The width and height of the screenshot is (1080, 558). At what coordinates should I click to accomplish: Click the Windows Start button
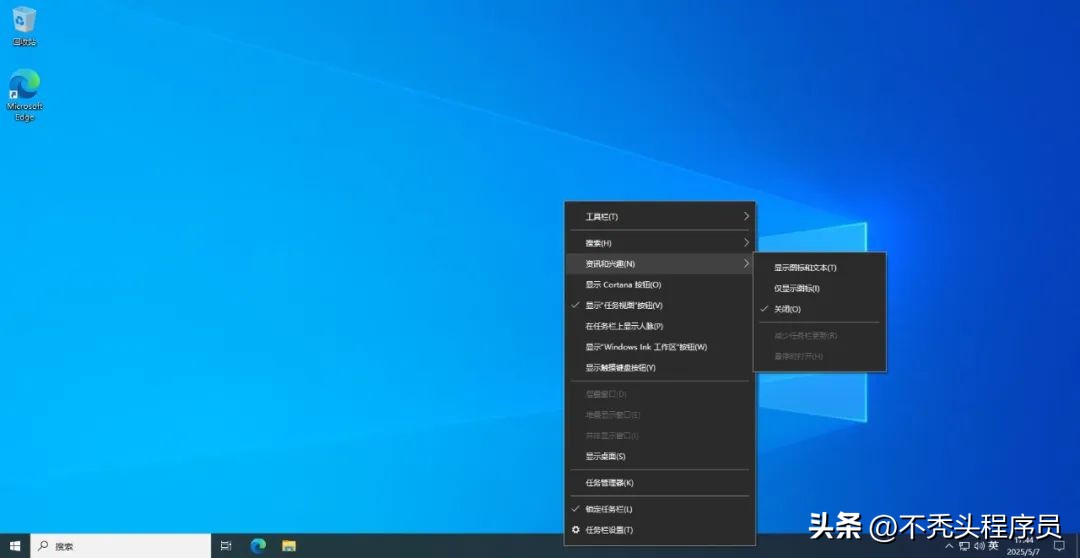coord(15,546)
